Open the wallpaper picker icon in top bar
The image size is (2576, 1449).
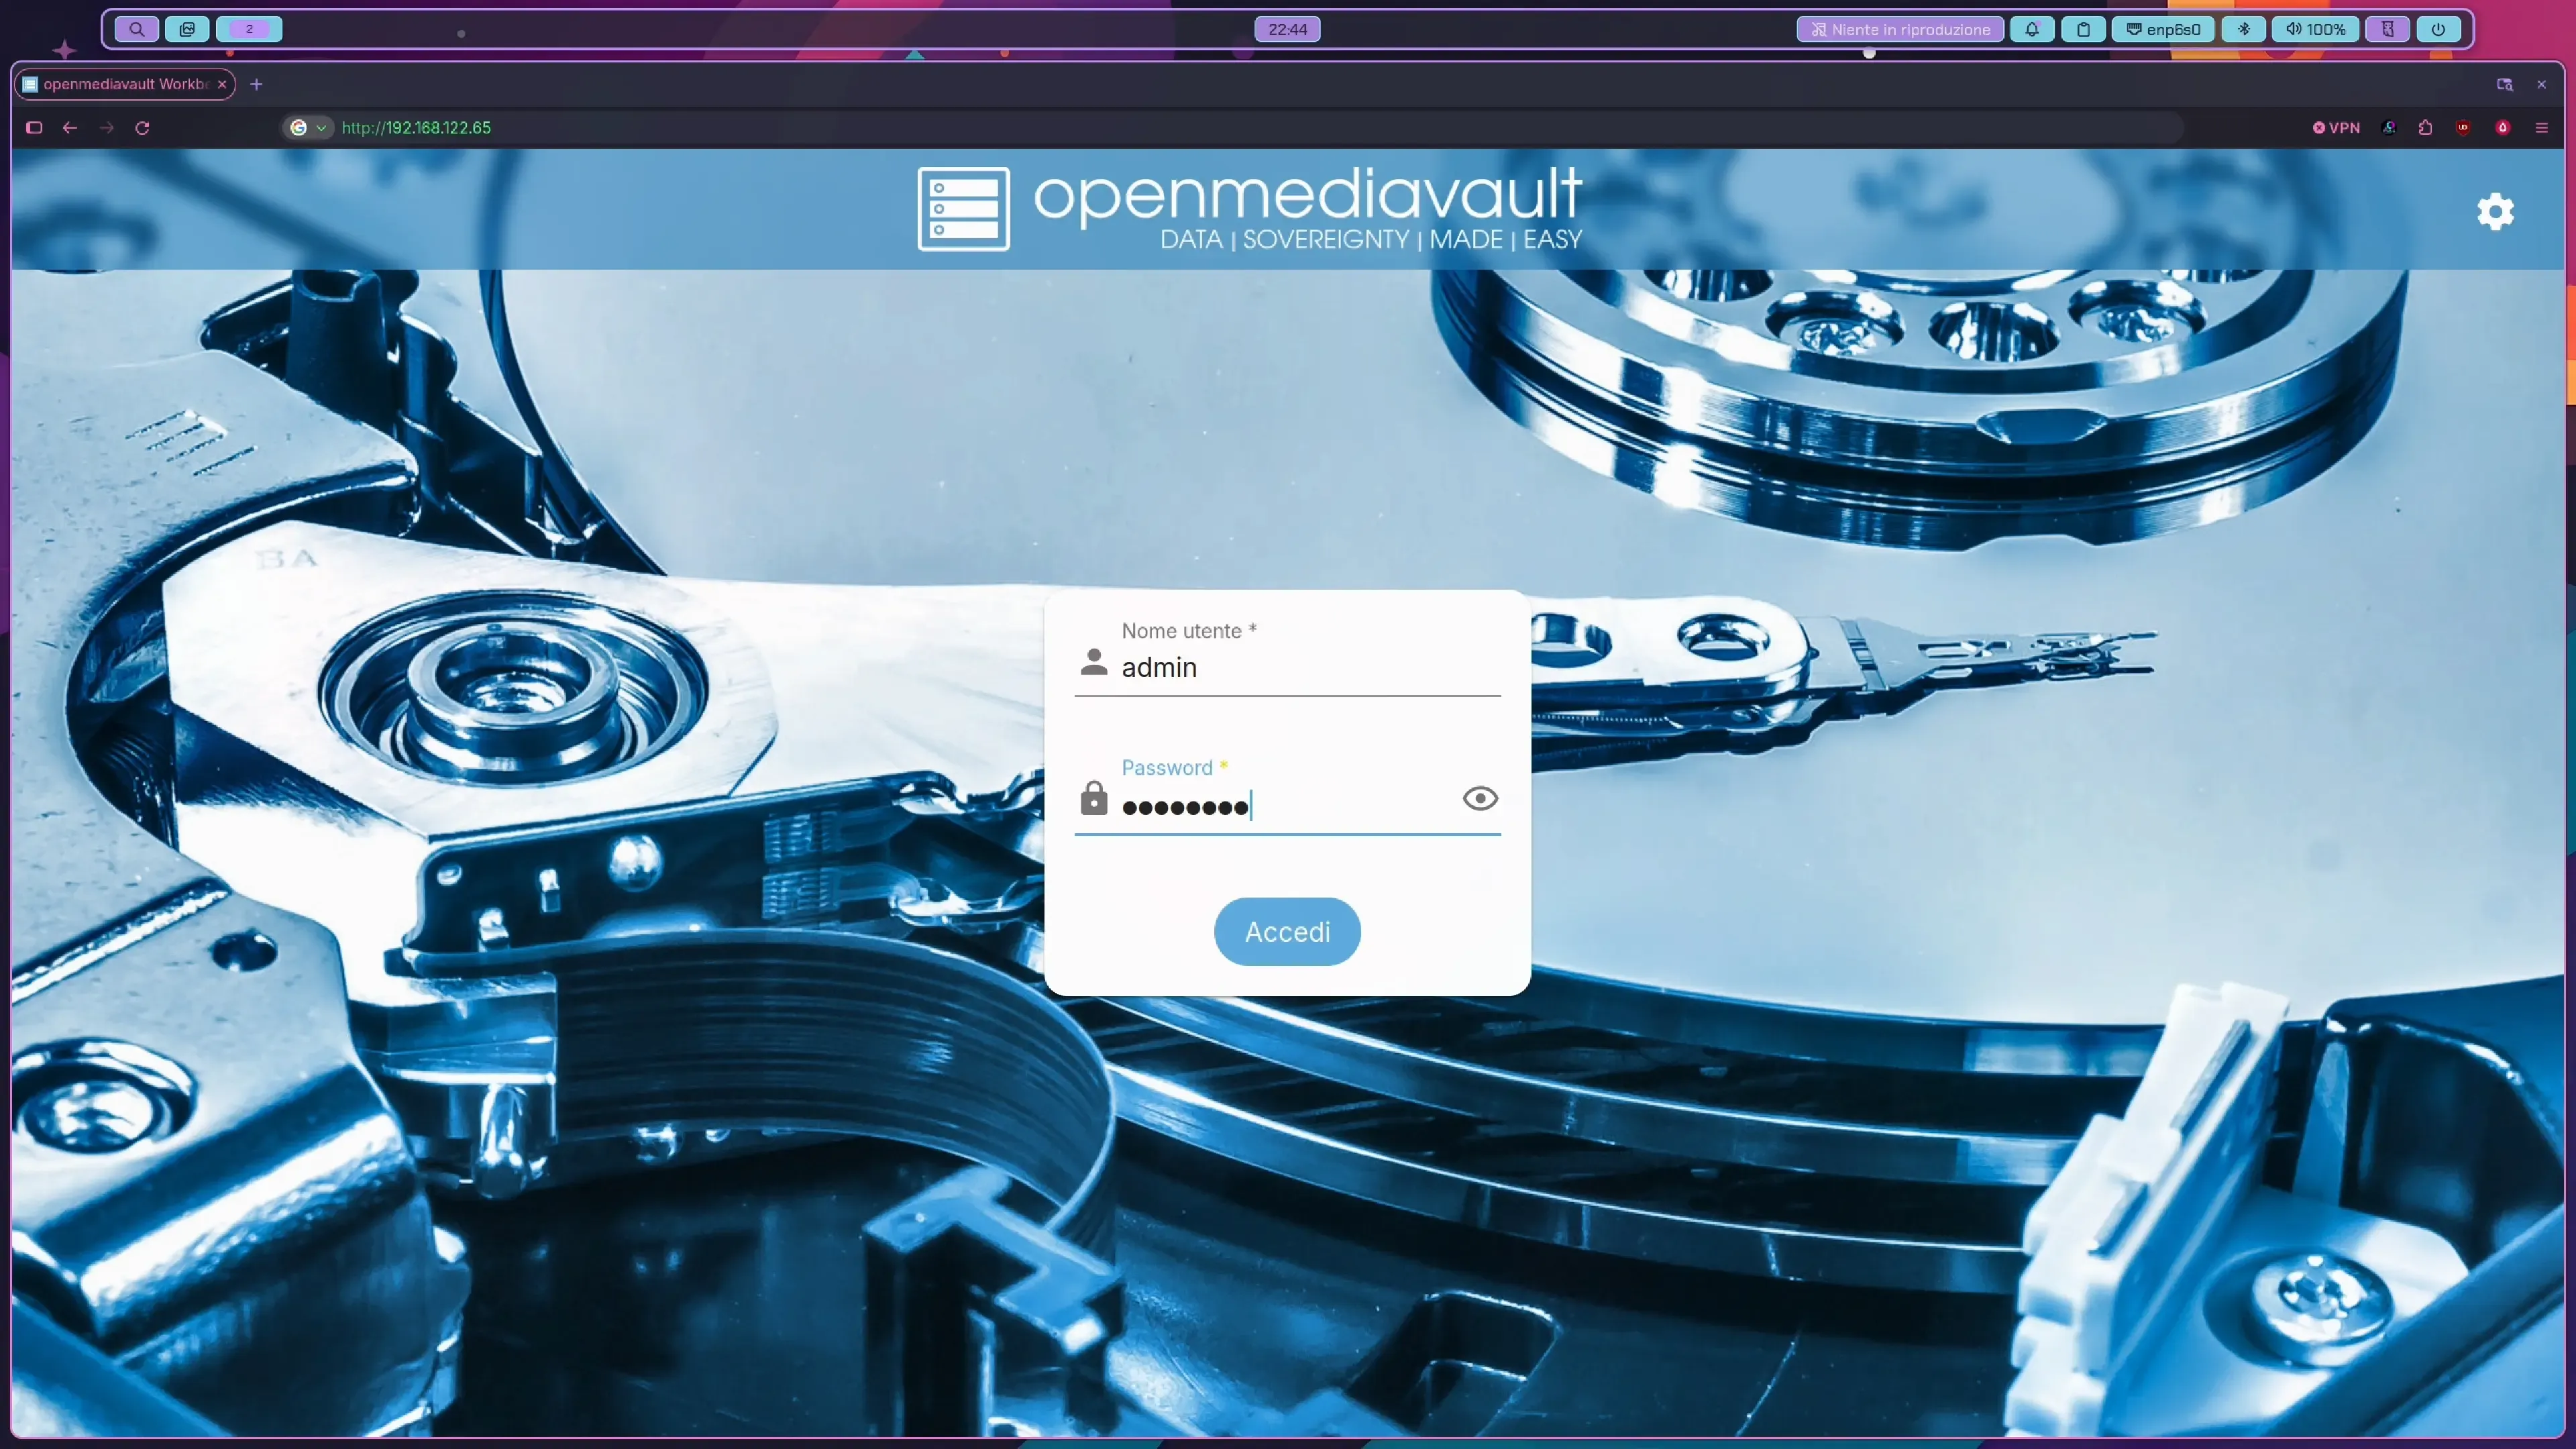coord(187,29)
